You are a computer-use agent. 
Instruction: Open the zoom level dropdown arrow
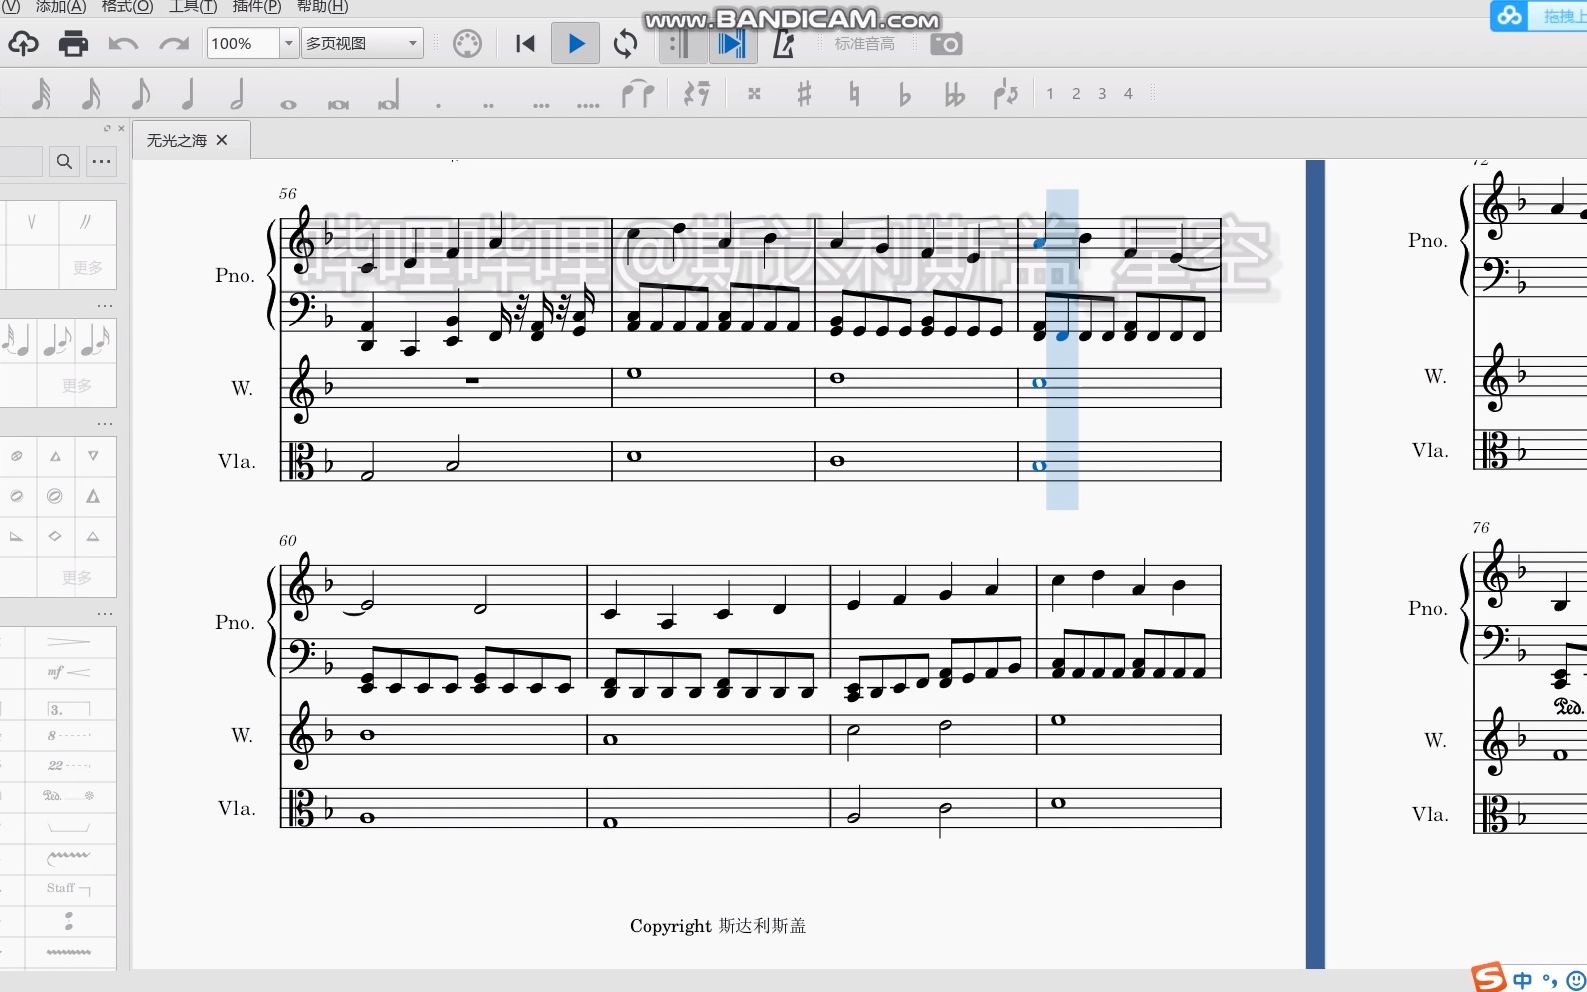point(289,43)
